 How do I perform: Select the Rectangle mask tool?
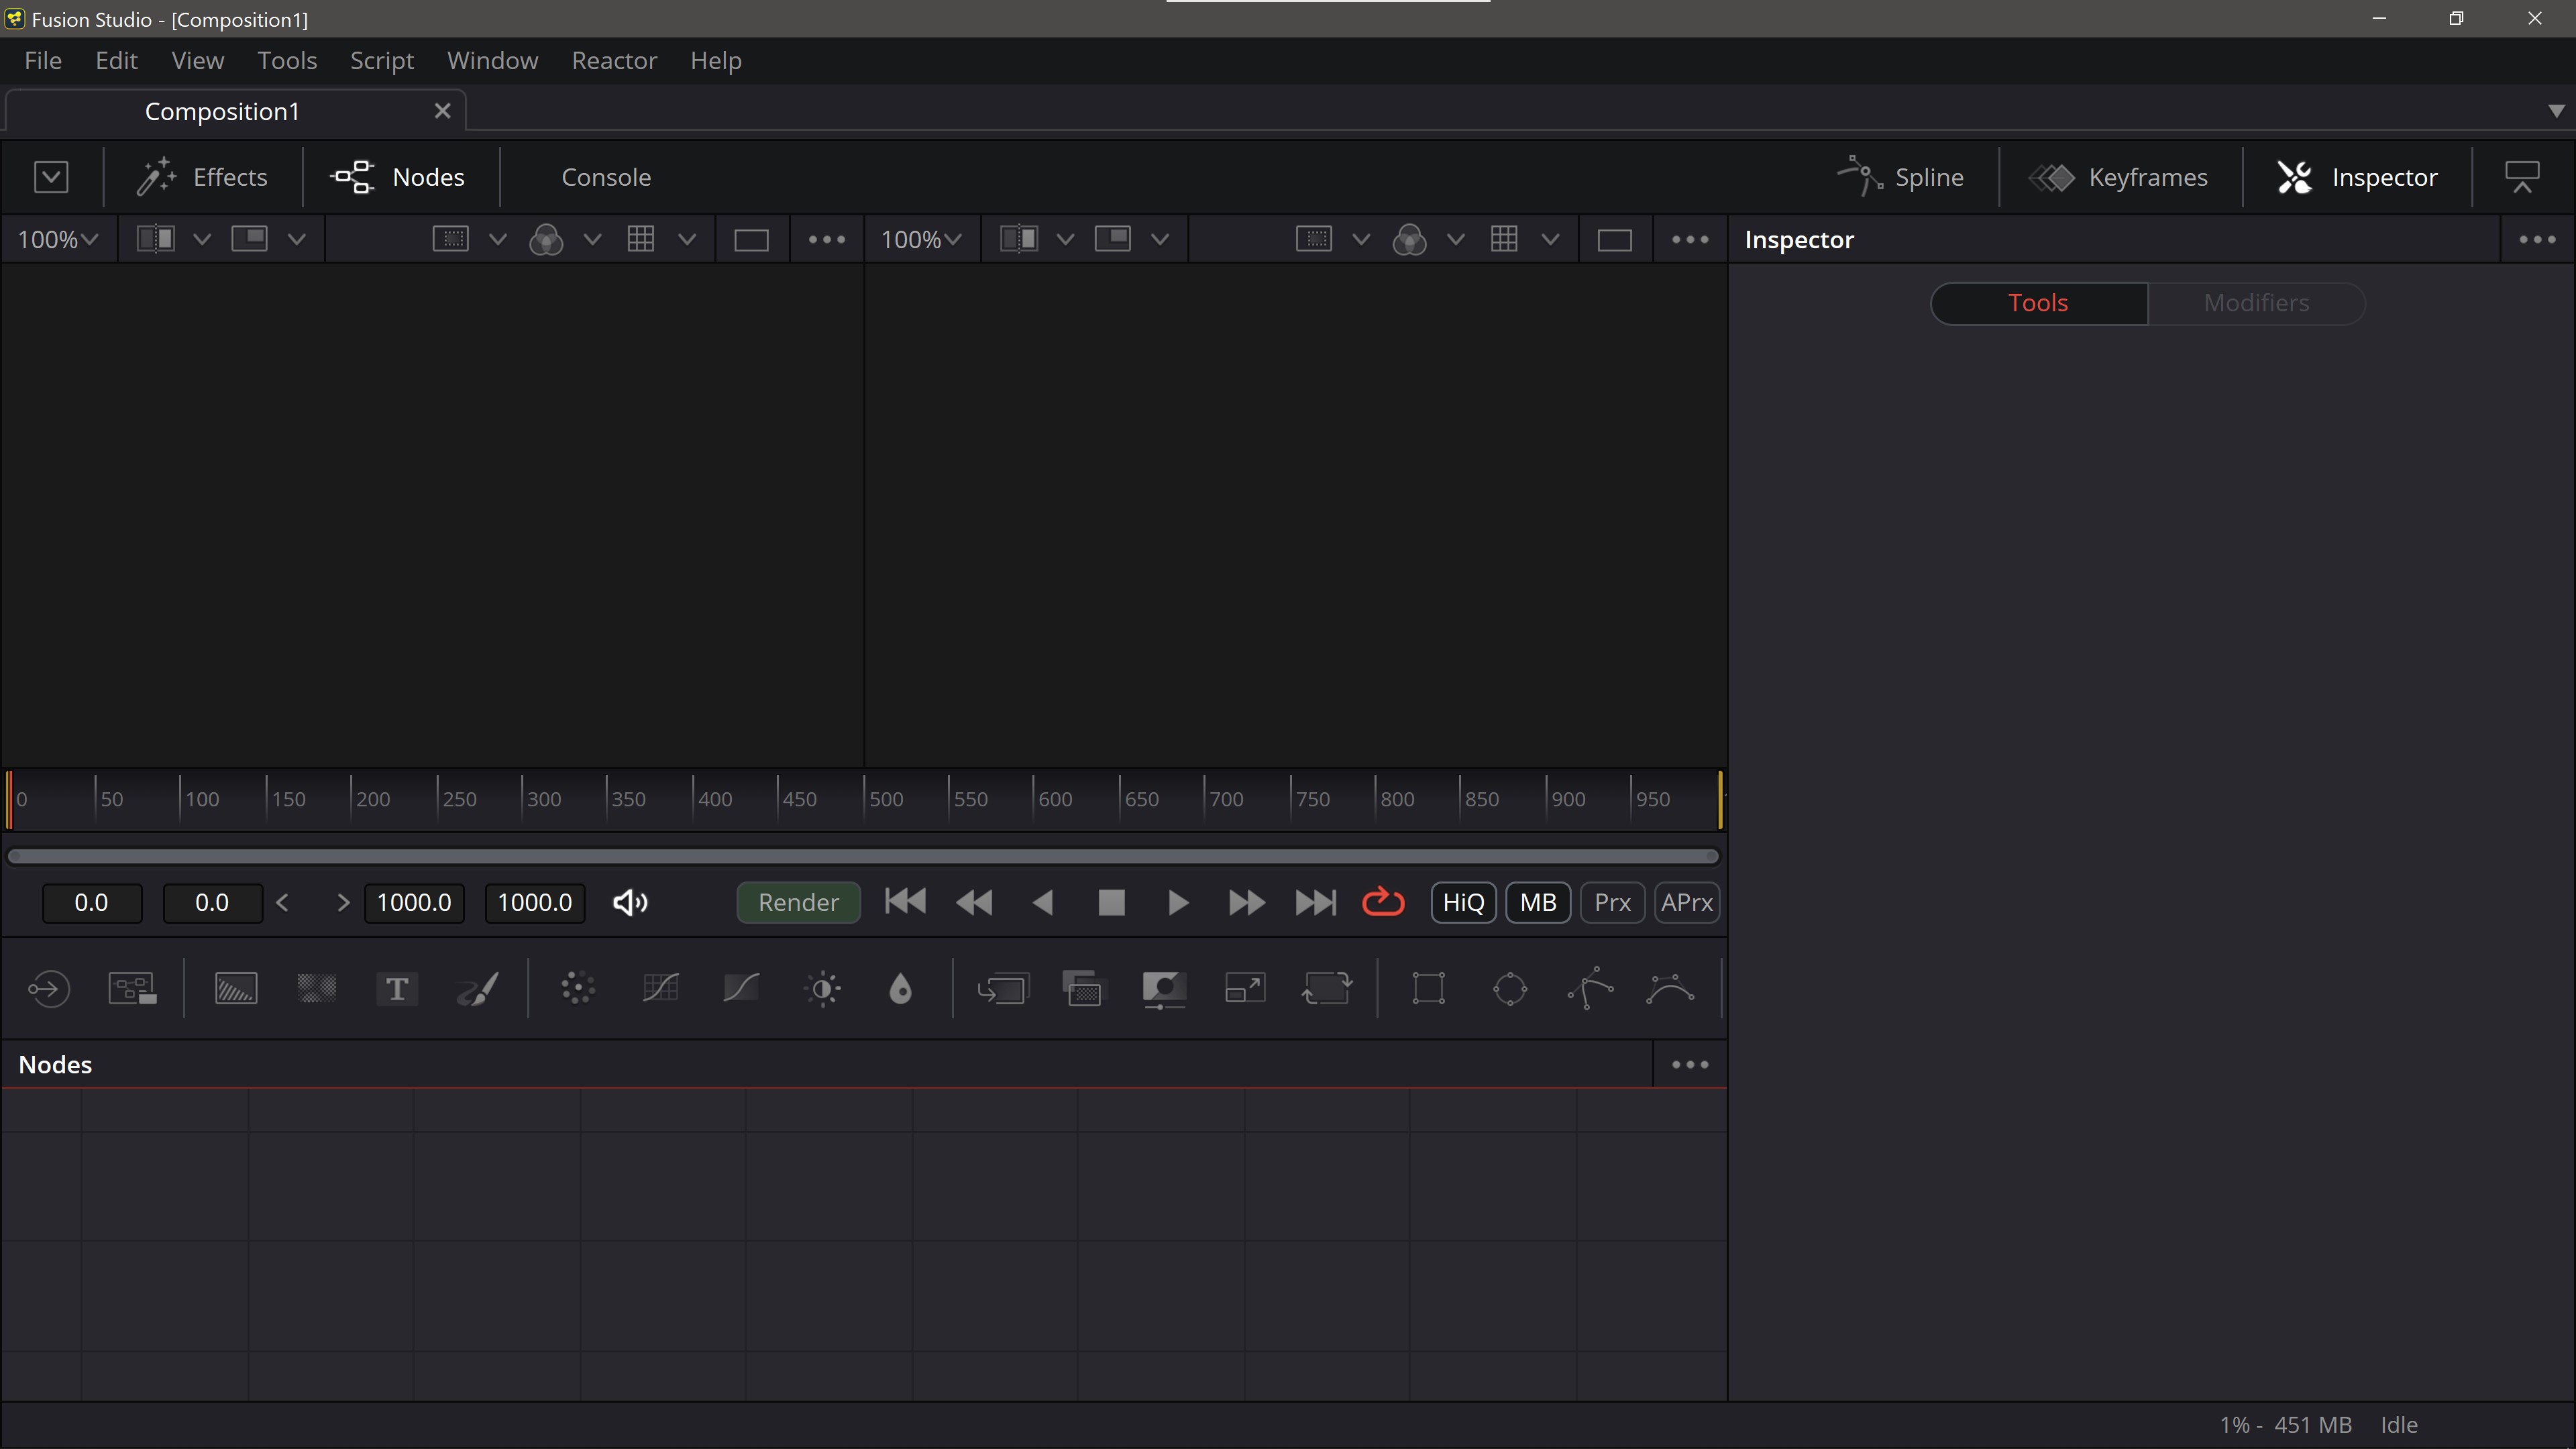1428,989
